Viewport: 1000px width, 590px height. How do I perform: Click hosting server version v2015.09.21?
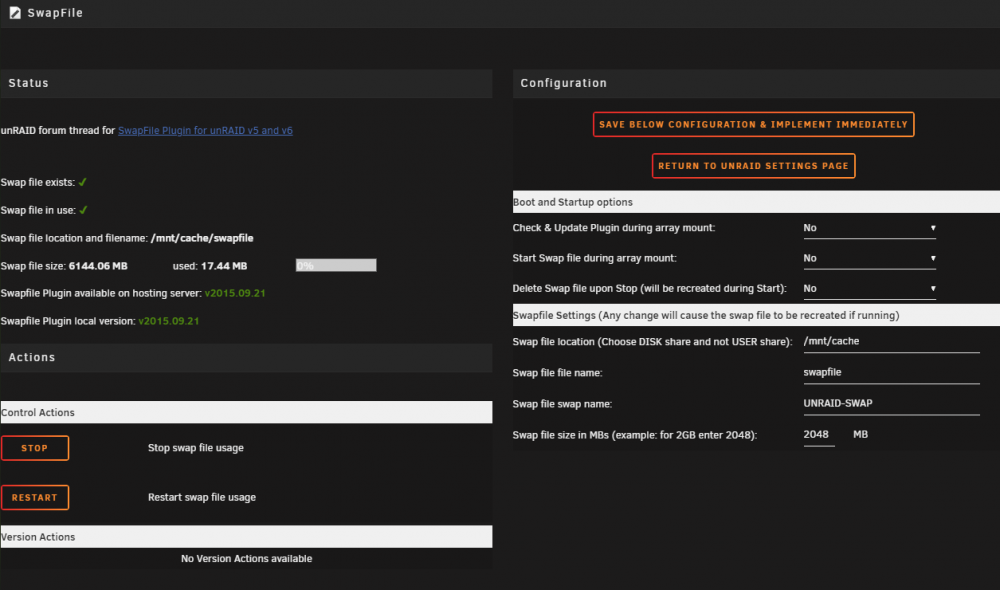pyautogui.click(x=235, y=293)
